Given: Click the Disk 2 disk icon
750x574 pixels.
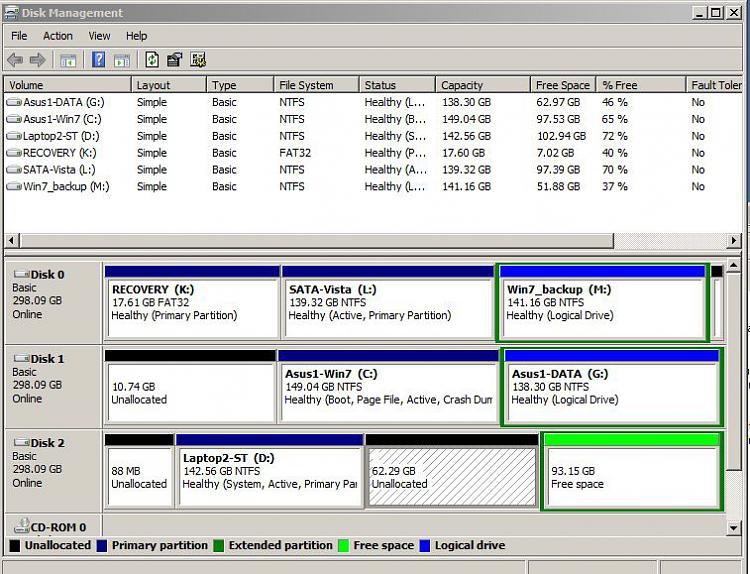Looking at the screenshot, I should pos(21,442).
